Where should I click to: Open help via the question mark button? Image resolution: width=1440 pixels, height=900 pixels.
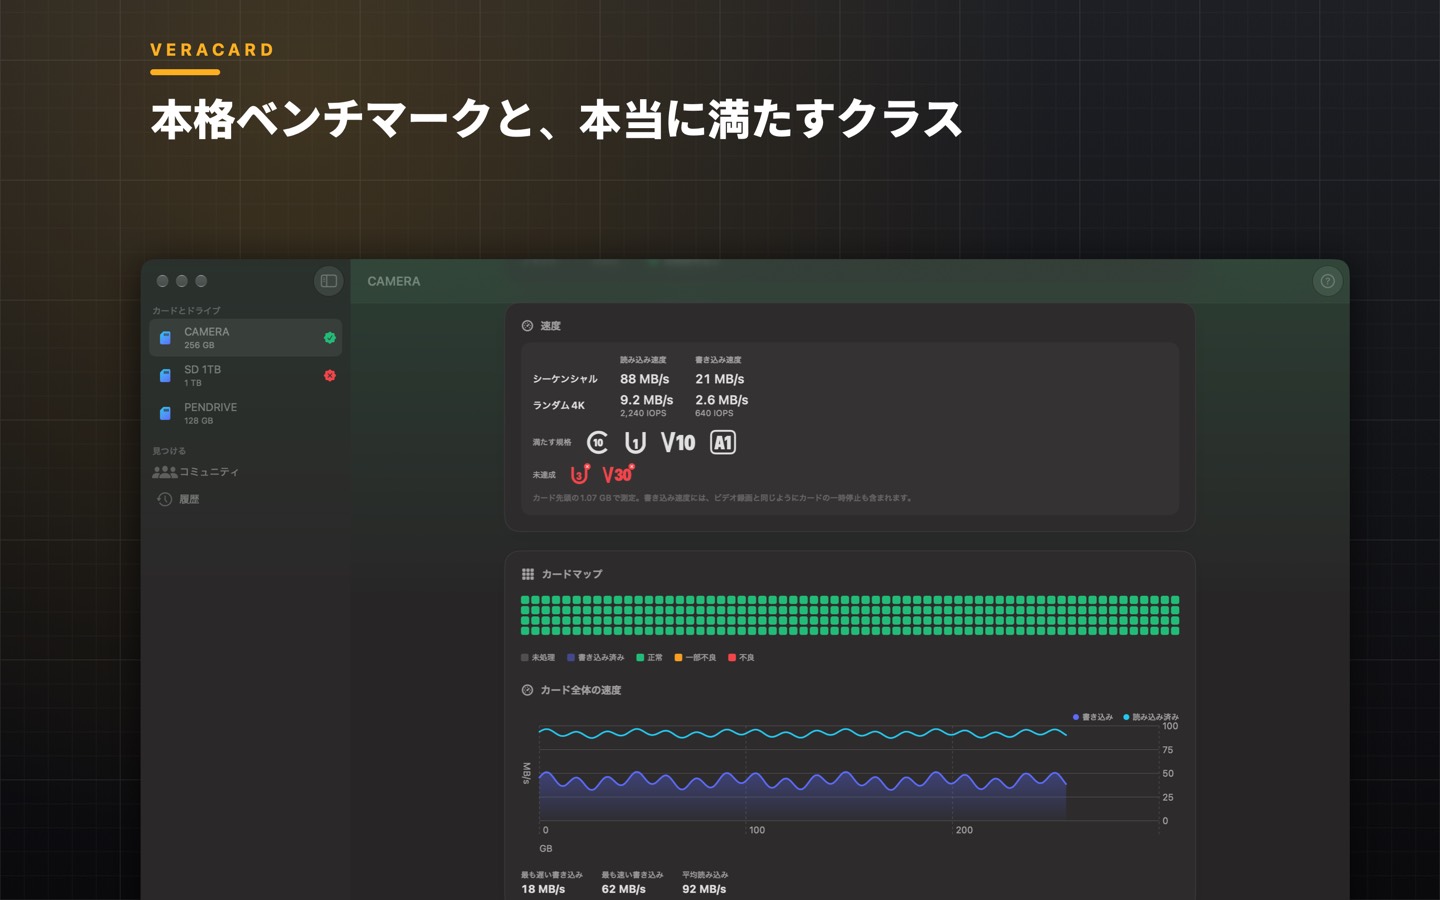coord(1327,281)
